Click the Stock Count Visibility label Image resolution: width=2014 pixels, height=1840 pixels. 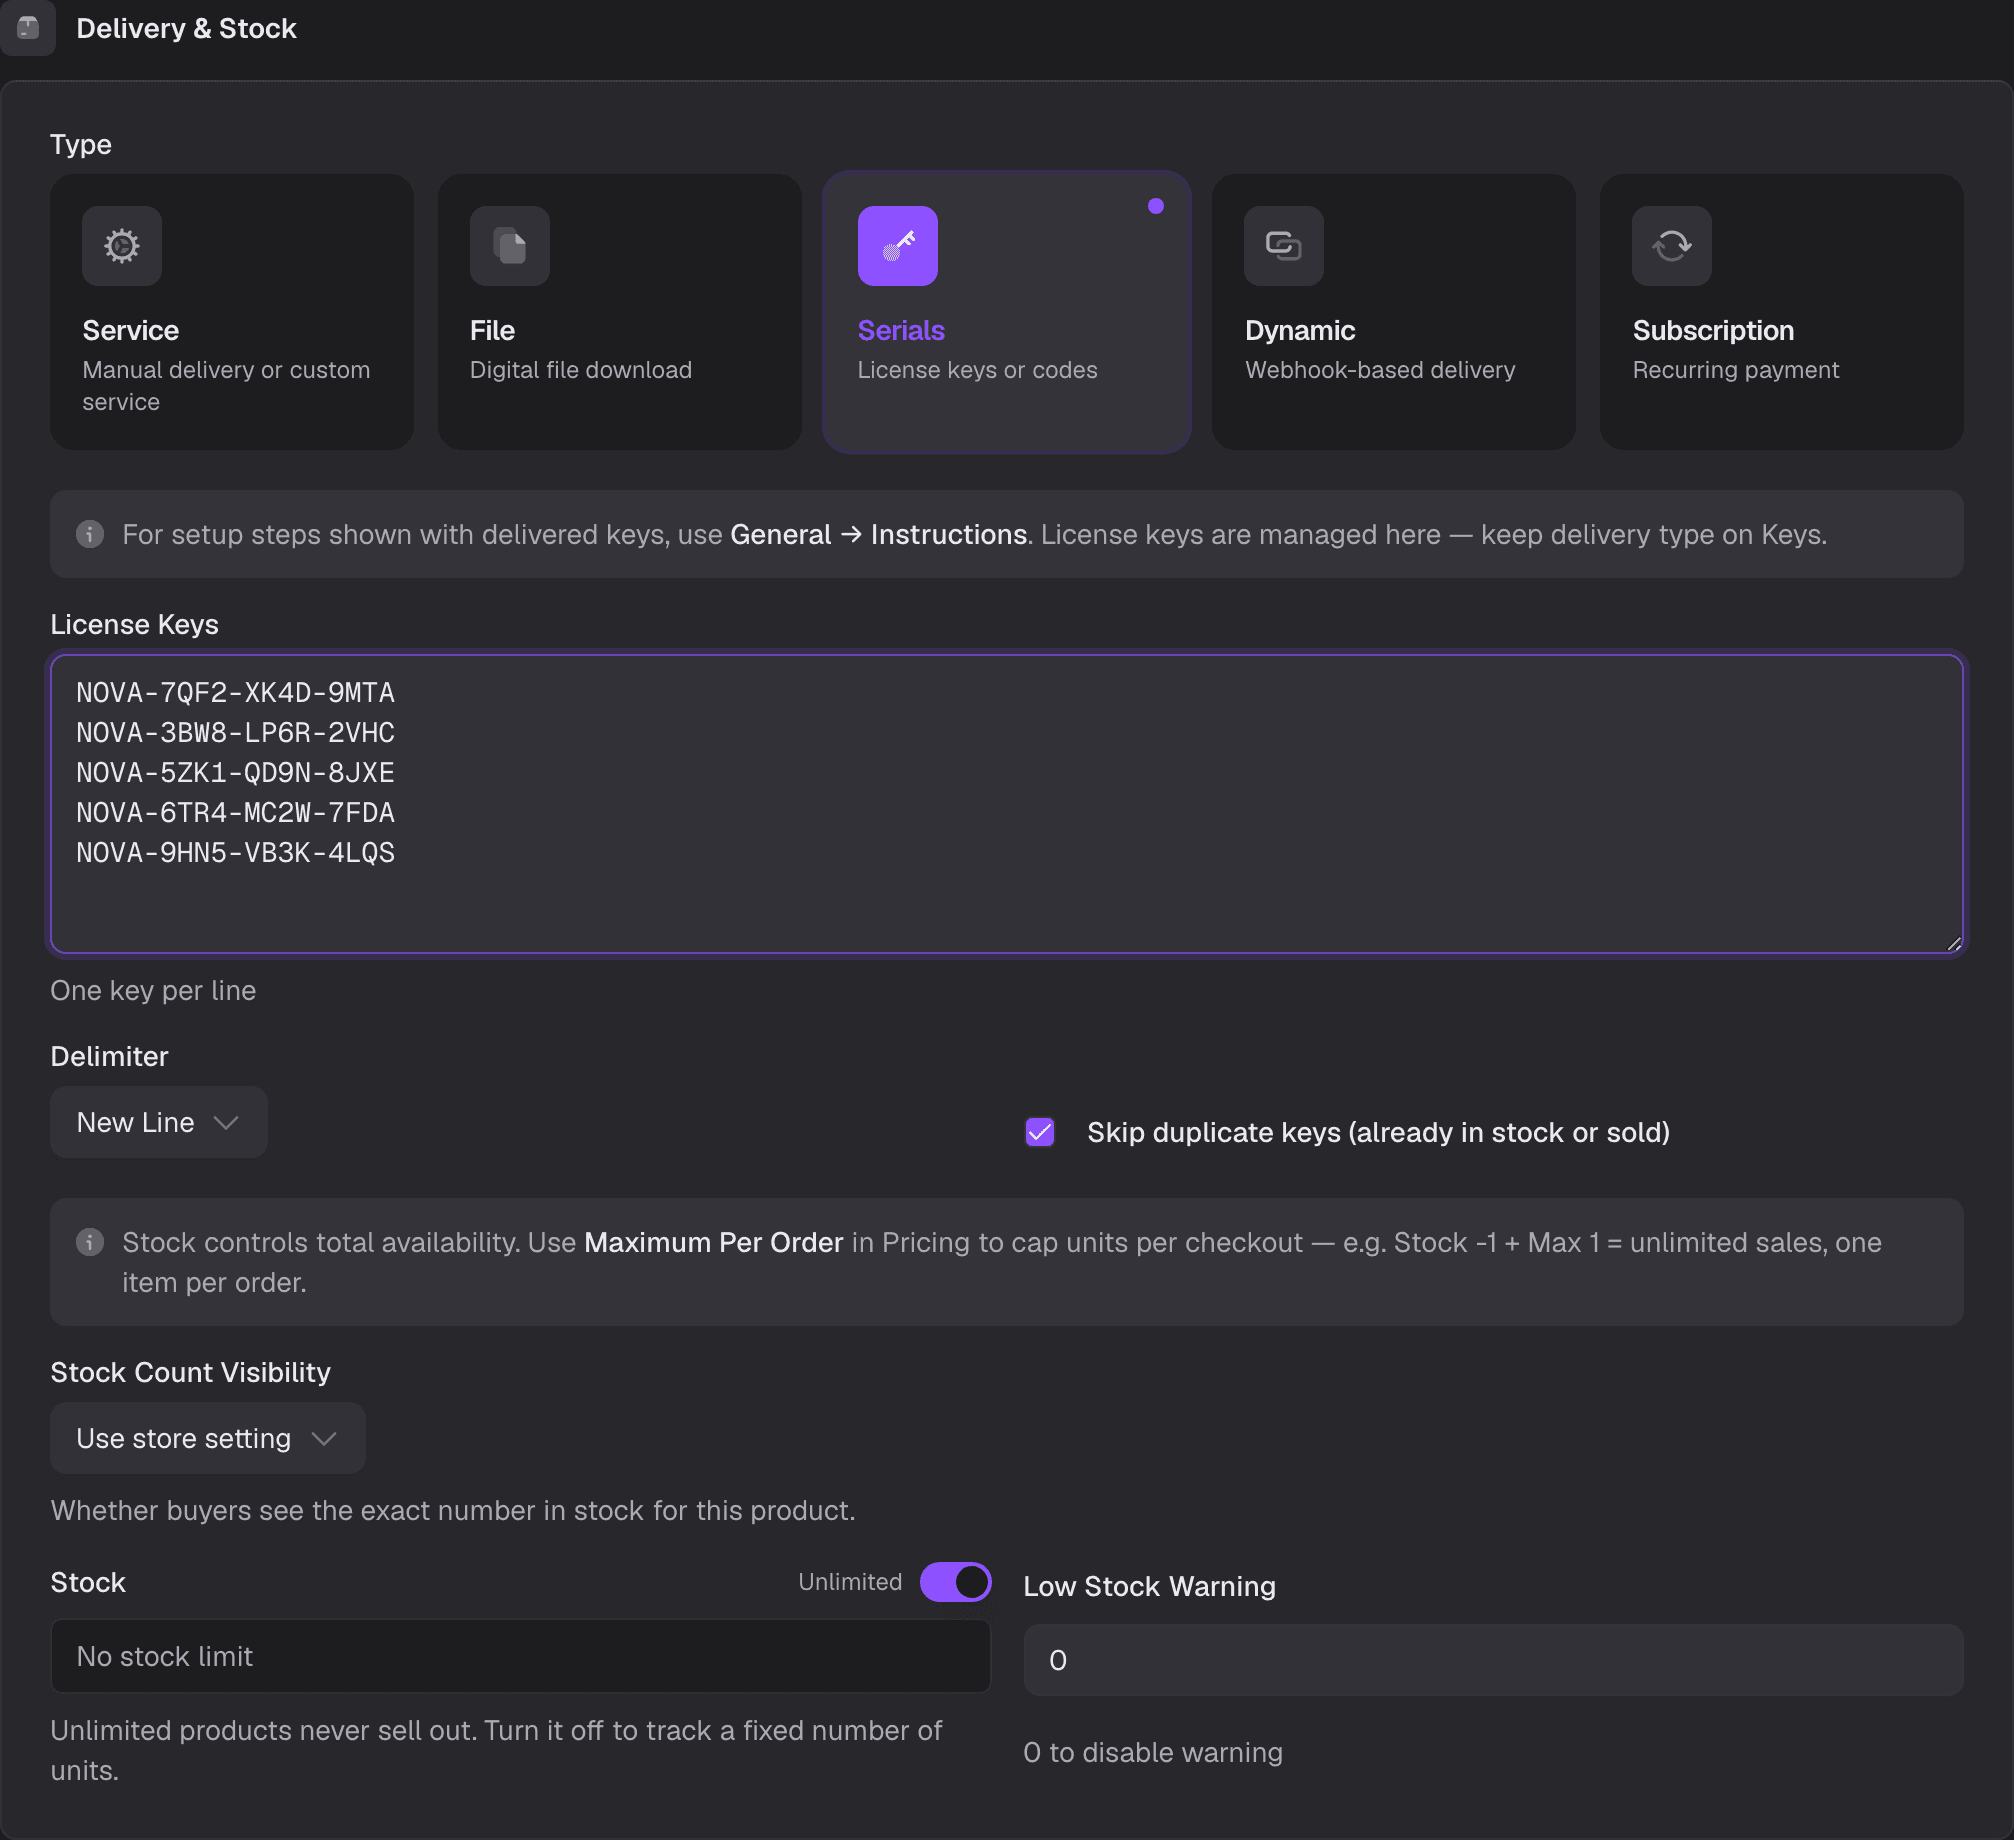190,1372
